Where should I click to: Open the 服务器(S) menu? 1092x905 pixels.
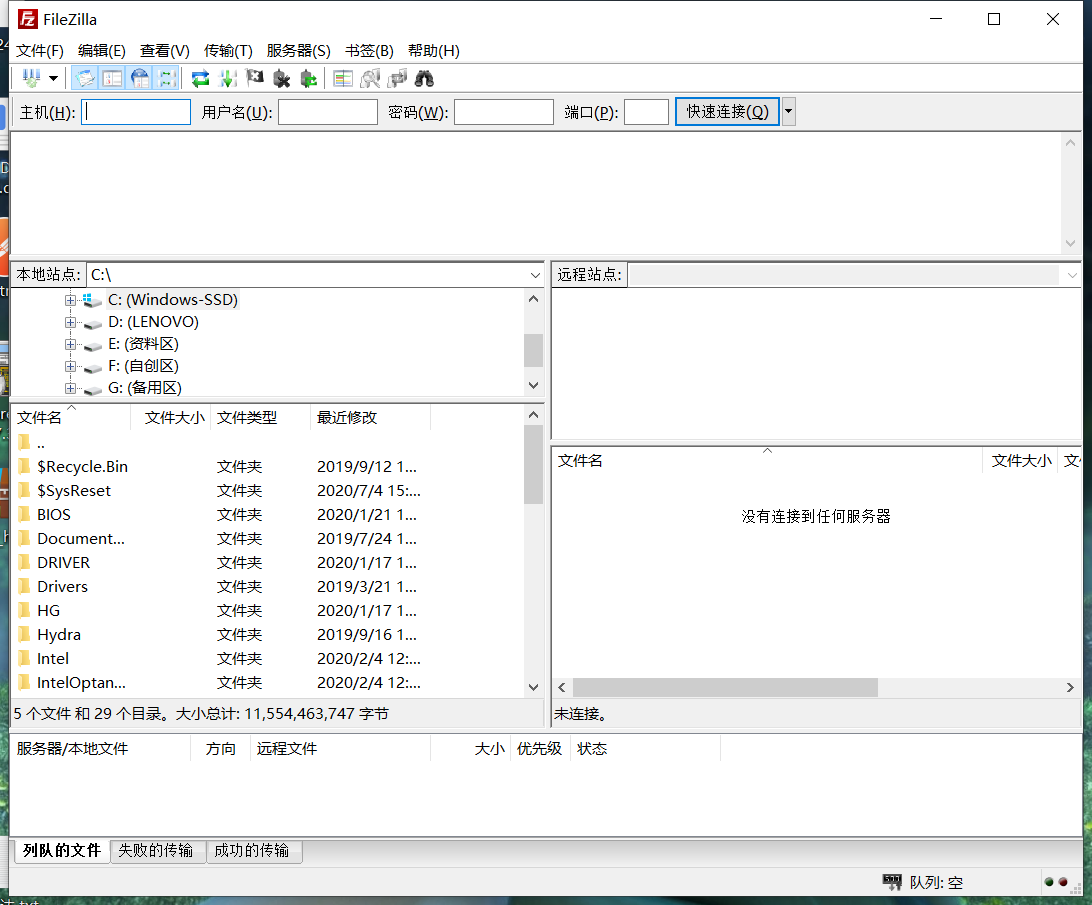tap(298, 51)
